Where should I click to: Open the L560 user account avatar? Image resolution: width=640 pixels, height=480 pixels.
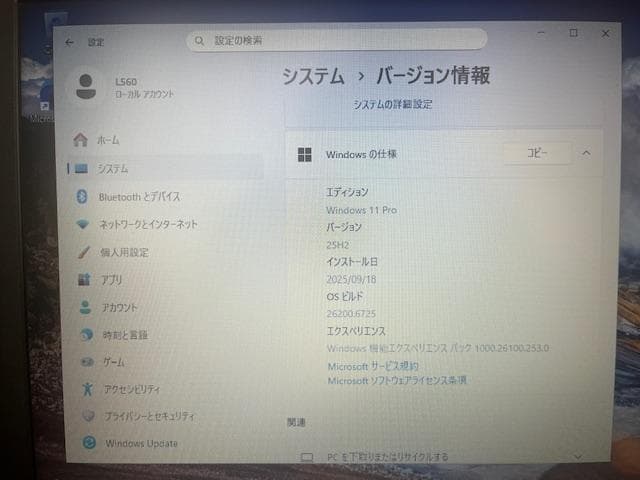click(x=86, y=87)
